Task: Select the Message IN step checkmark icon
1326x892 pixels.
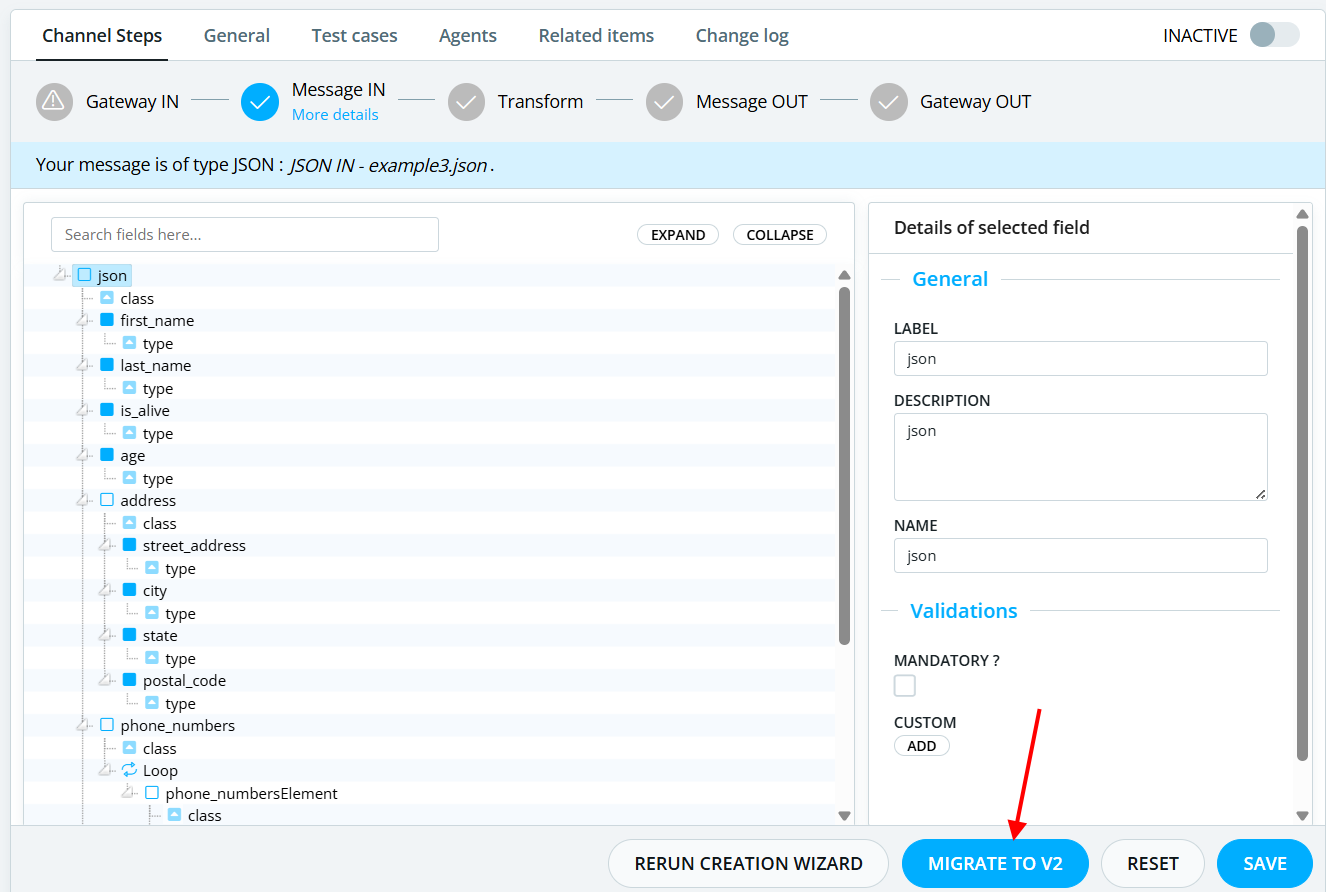Action: (x=260, y=101)
